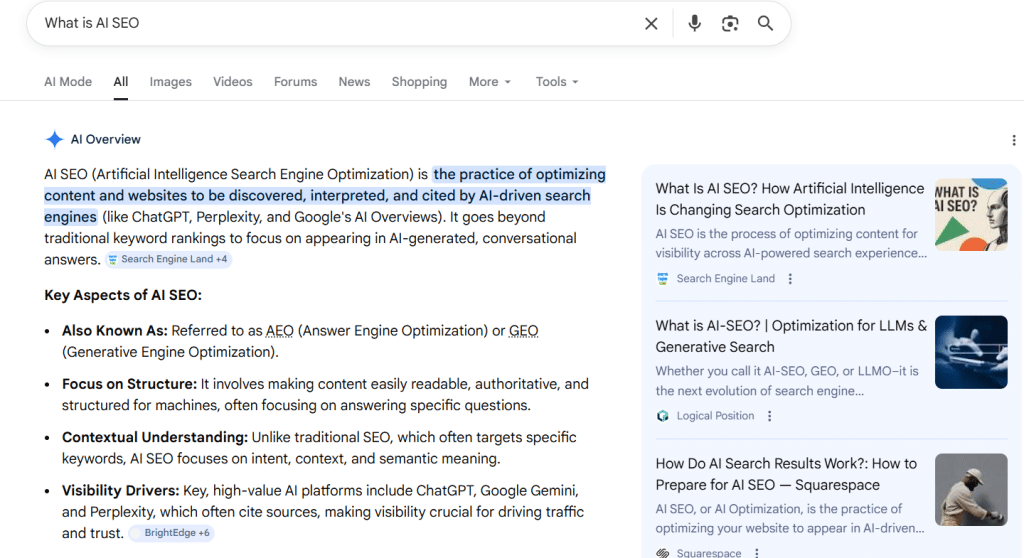Switch to AI Mode tab
This screenshot has height=558, width=1024.
pos(68,82)
